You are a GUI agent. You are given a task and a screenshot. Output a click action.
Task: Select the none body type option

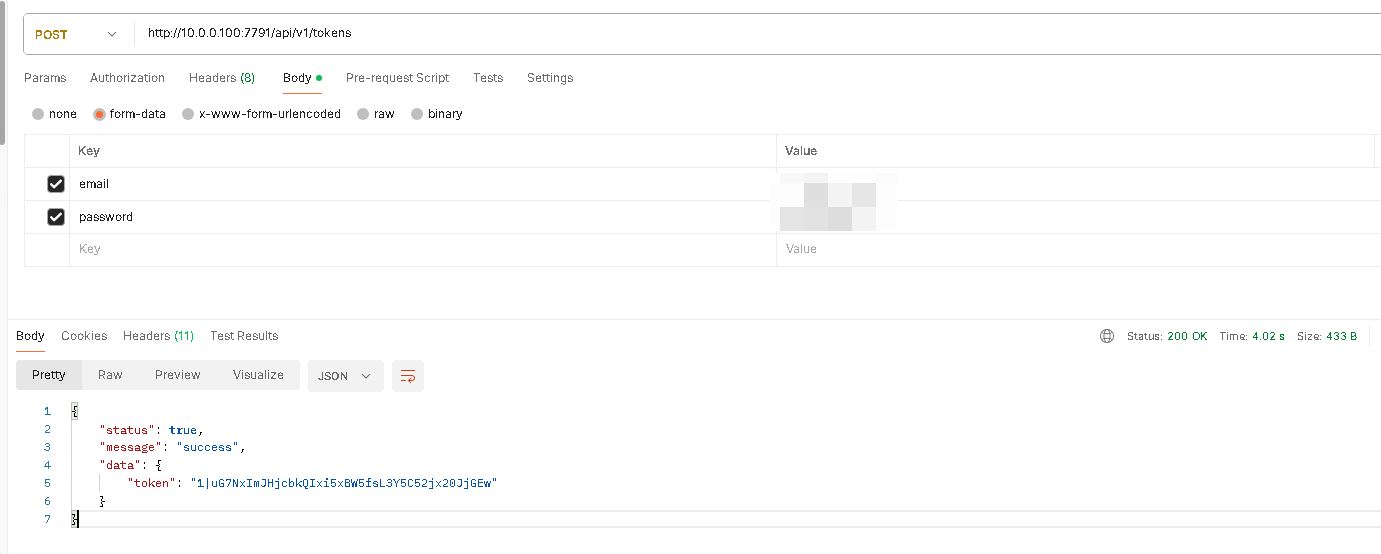(38, 114)
